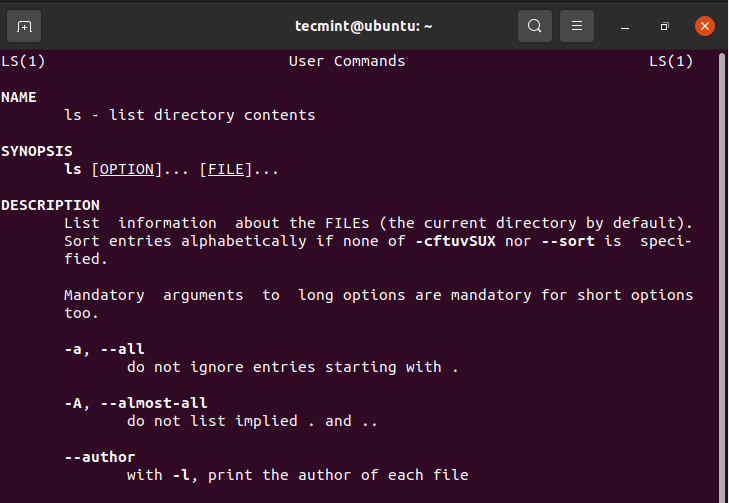
Task: Click the --author option text
Action: click(100, 457)
